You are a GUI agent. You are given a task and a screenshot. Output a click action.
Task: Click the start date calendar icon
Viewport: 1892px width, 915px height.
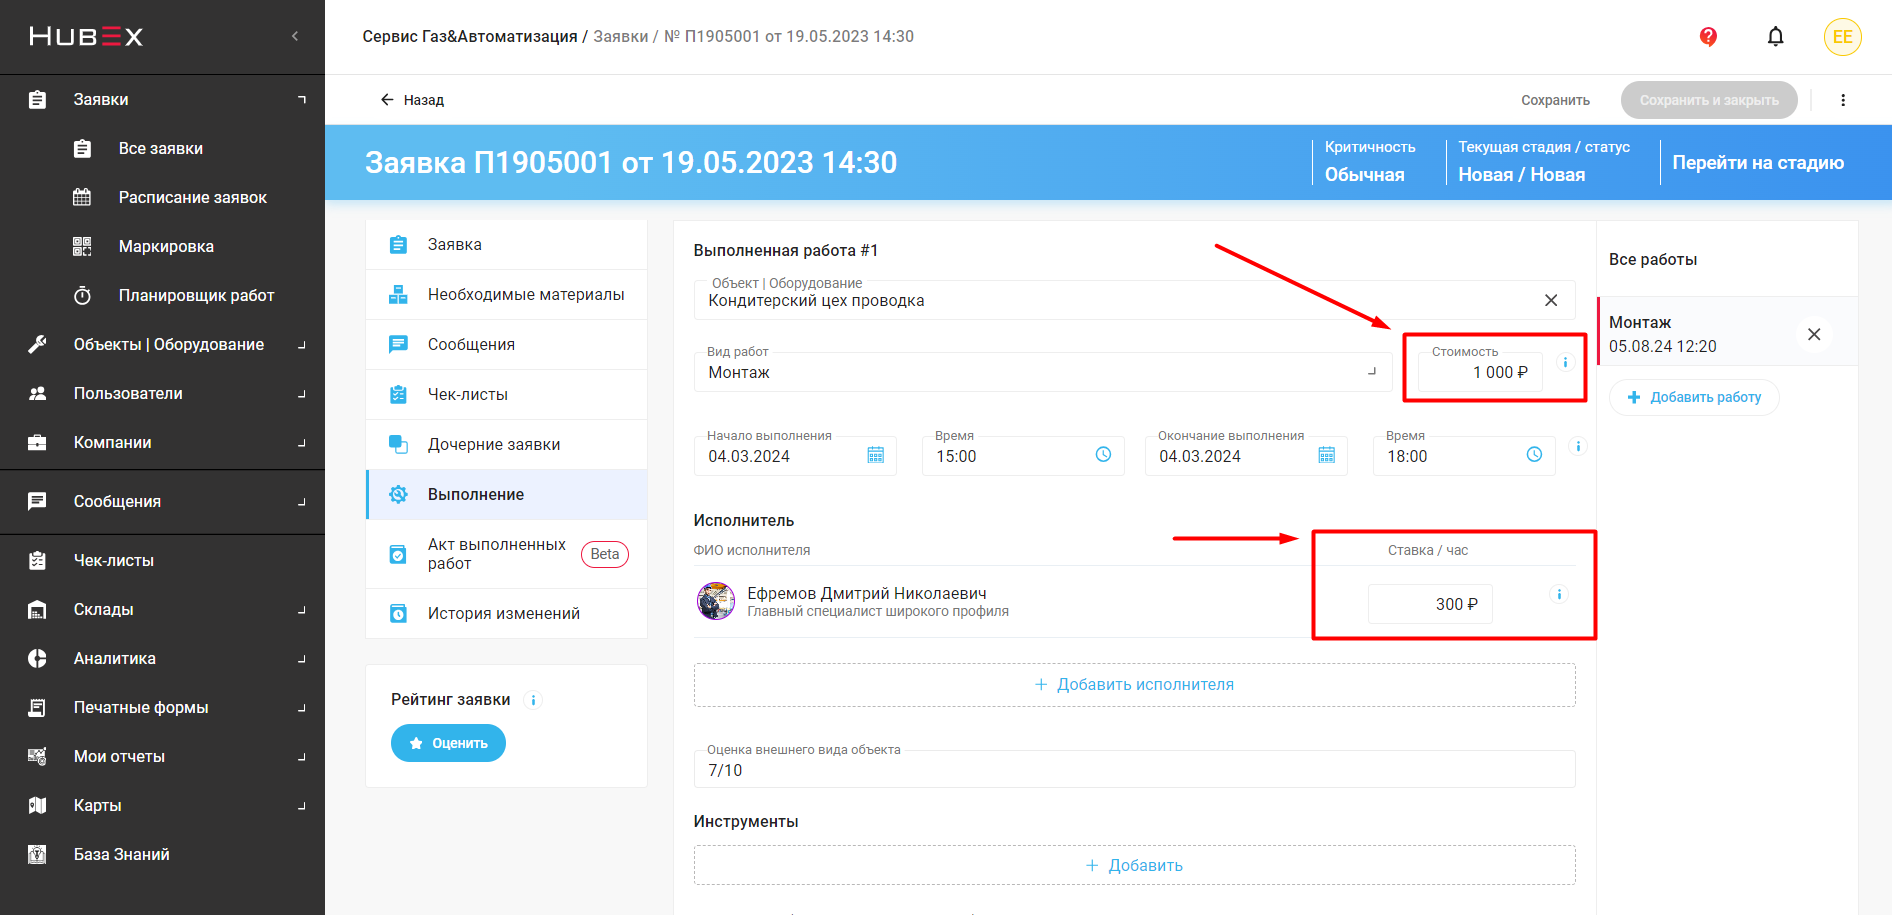pyautogui.click(x=875, y=455)
